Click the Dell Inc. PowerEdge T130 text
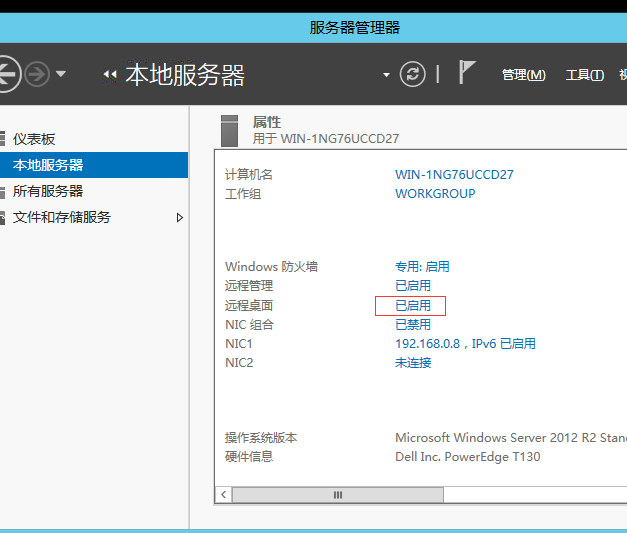Image resolution: width=627 pixels, height=533 pixels. pyautogui.click(x=467, y=457)
